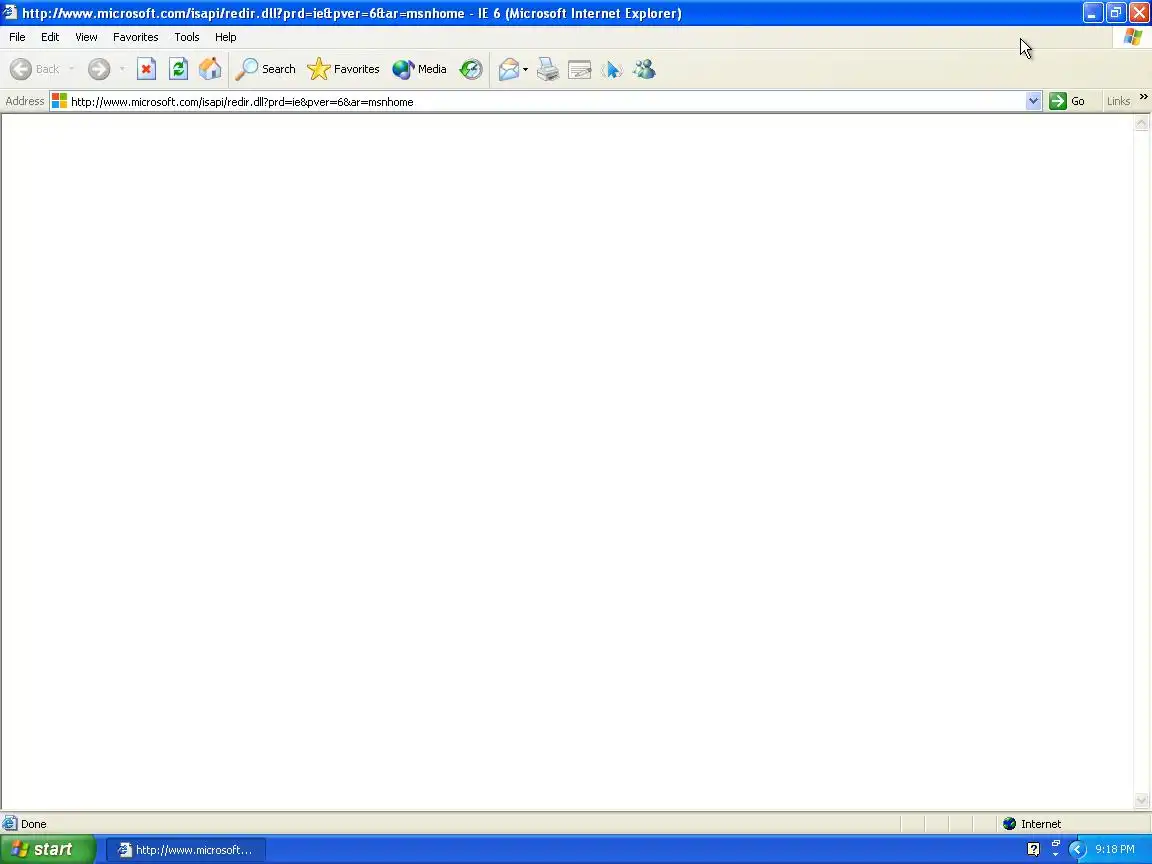
Task: Show the History pane icon
Action: (x=471, y=69)
